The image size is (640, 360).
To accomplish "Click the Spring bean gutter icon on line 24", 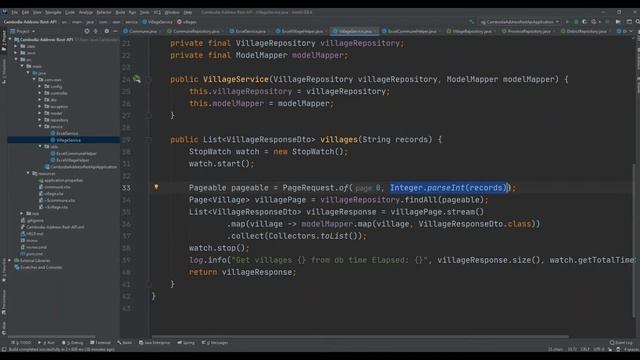I will click(x=137, y=79).
